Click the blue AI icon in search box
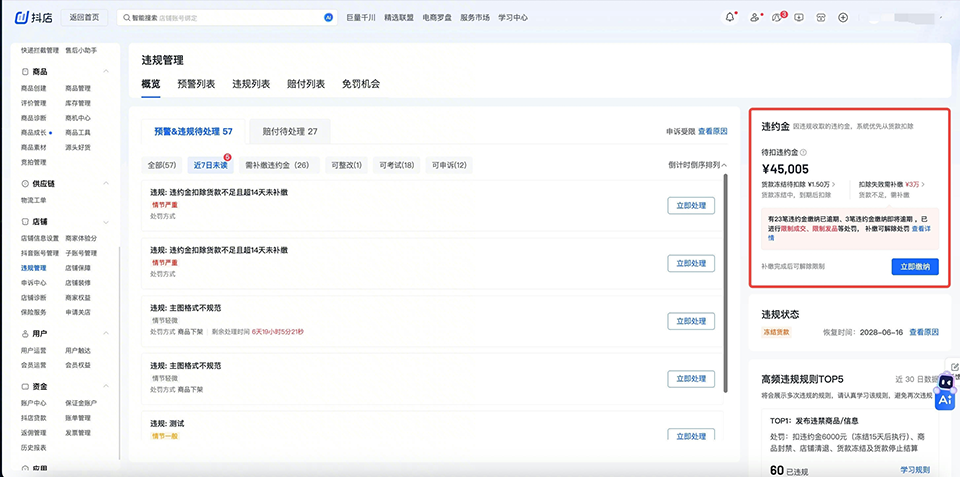The height and width of the screenshot is (477, 960). pos(328,17)
